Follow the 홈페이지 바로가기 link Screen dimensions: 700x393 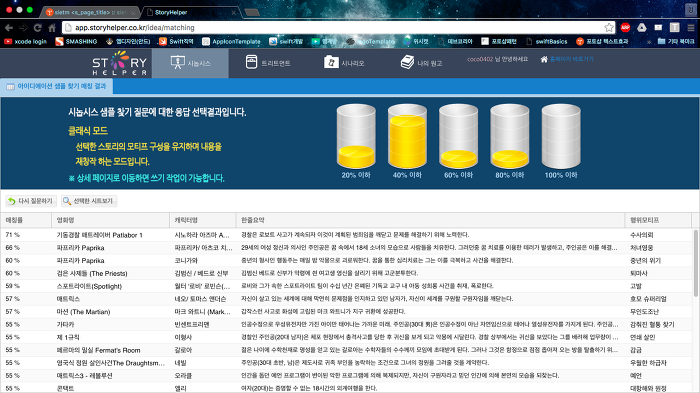tap(571, 59)
